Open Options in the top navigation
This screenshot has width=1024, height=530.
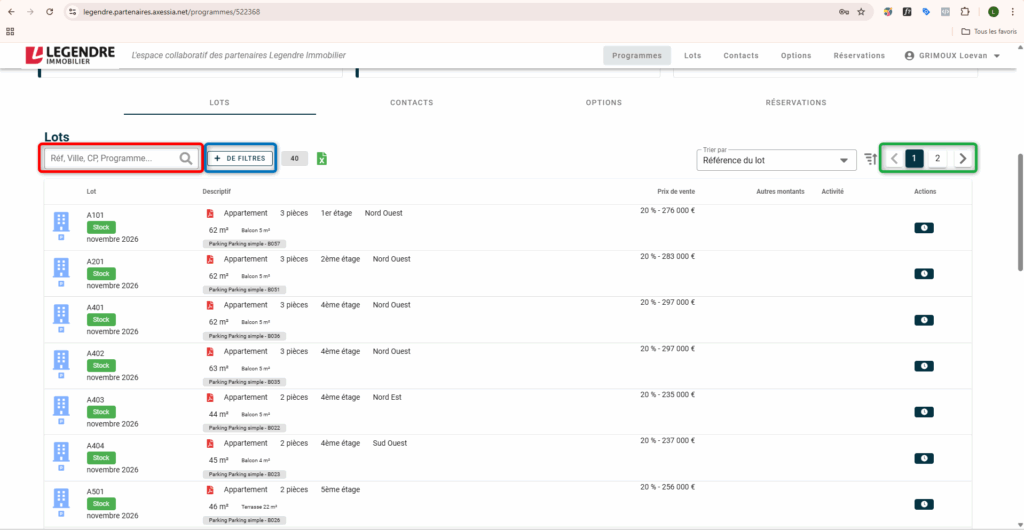click(x=796, y=56)
